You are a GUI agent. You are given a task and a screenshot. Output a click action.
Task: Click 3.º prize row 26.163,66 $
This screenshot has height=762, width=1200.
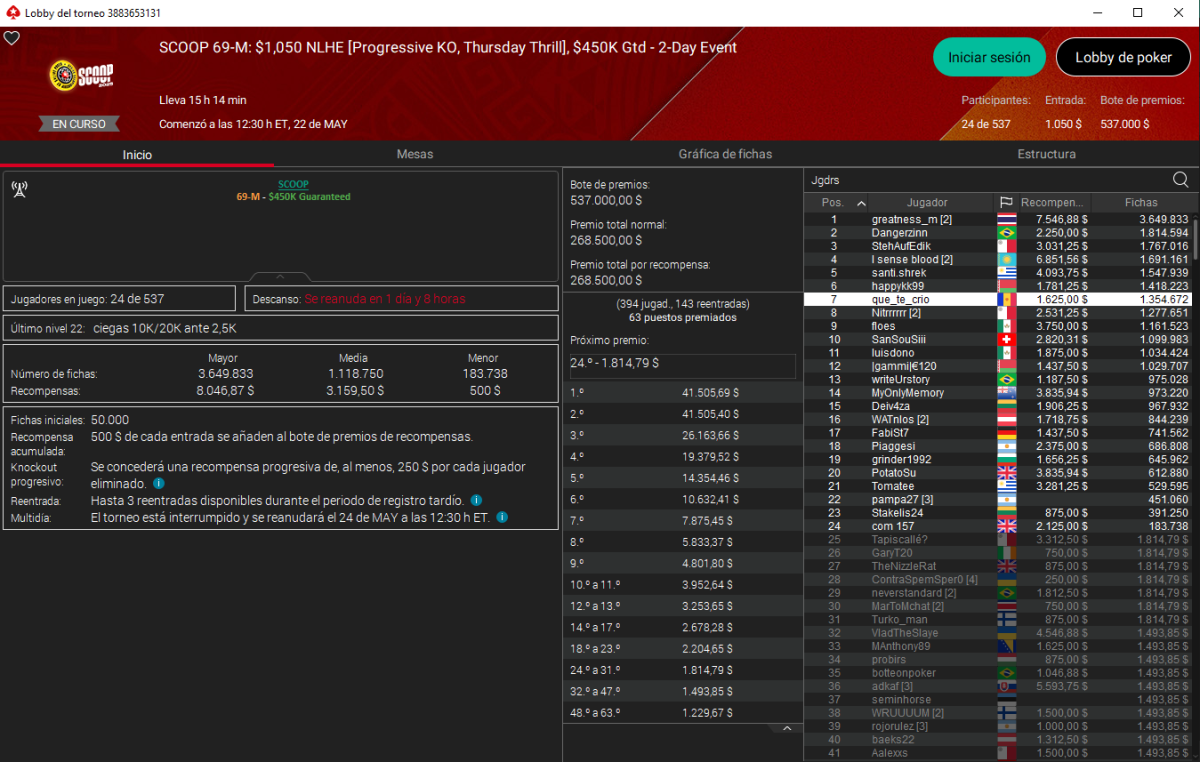coord(683,436)
